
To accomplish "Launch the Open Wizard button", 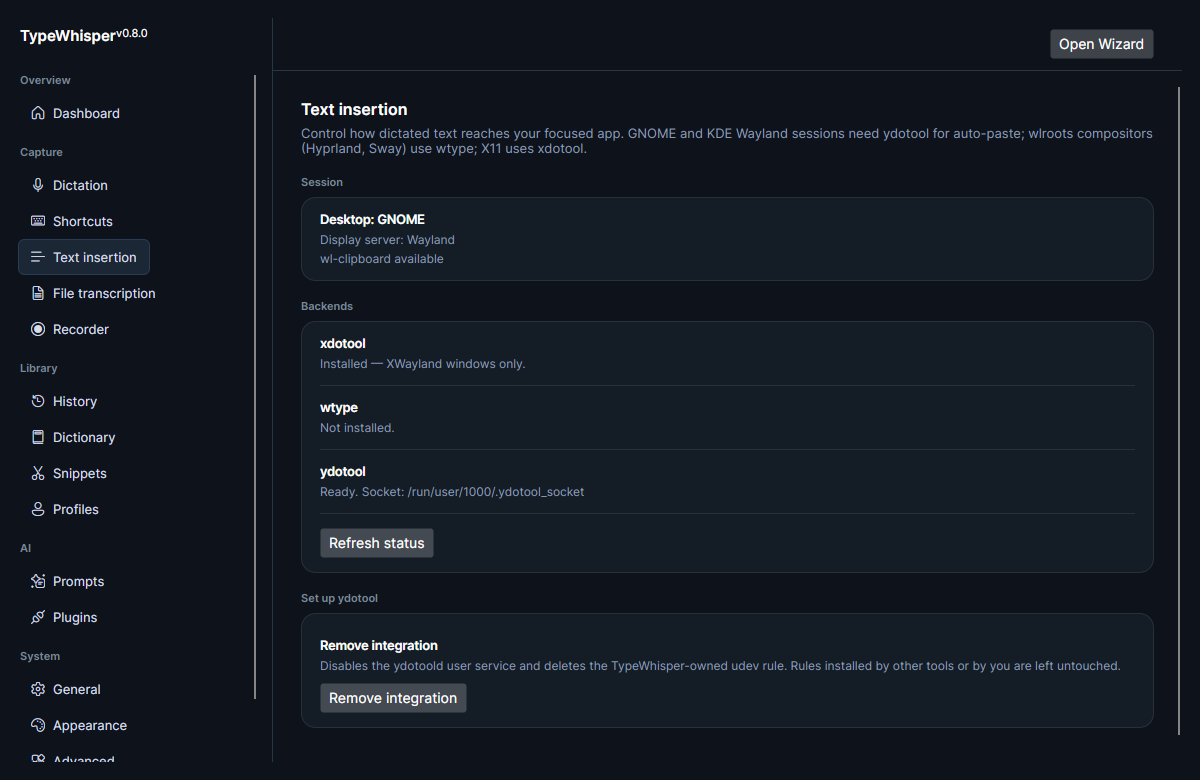I will 1101,44.
